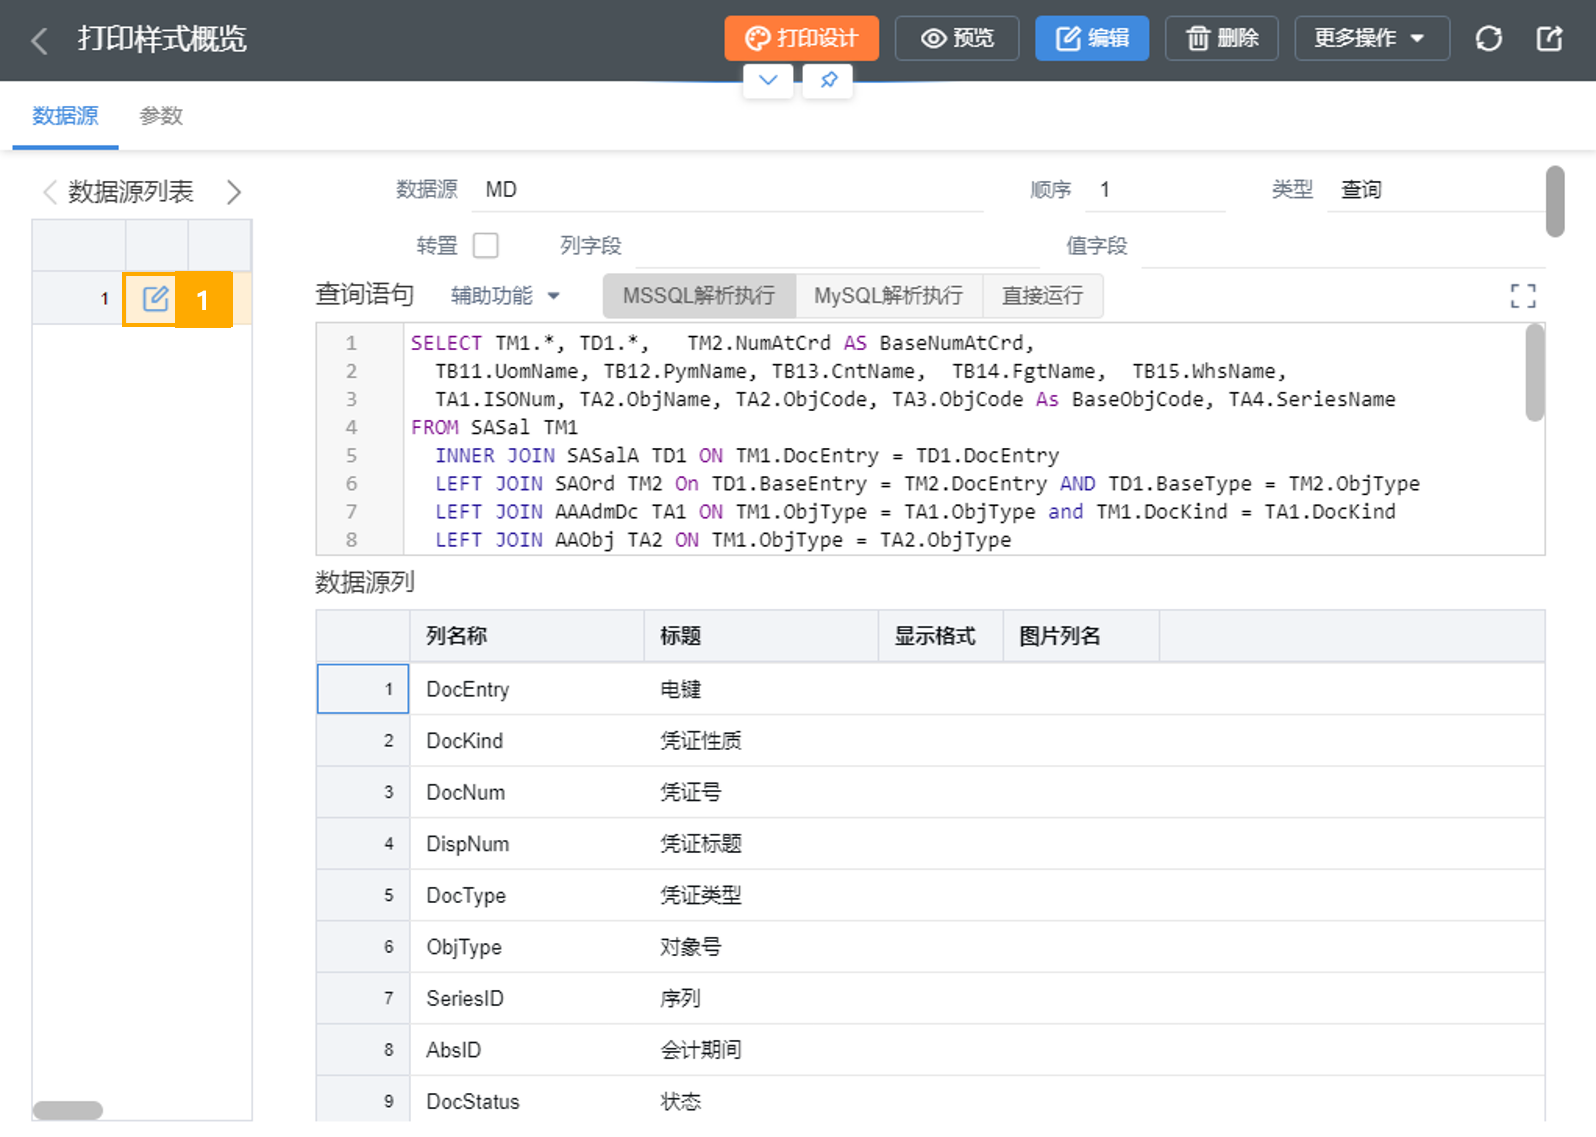Image resolution: width=1596 pixels, height=1137 pixels.
Task: Click SQL line starting with SELECT TM1.*
Action: click(722, 343)
